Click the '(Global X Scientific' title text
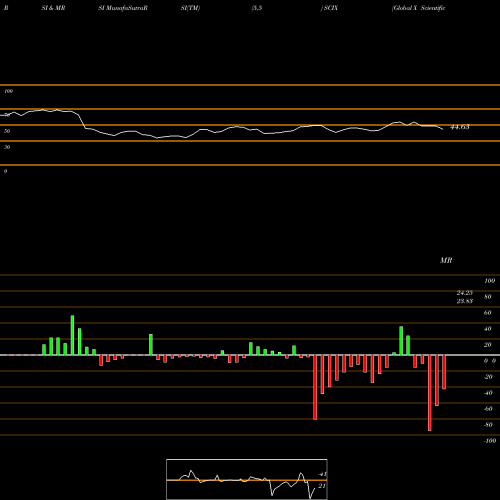The height and width of the screenshot is (500, 500). 419,8
